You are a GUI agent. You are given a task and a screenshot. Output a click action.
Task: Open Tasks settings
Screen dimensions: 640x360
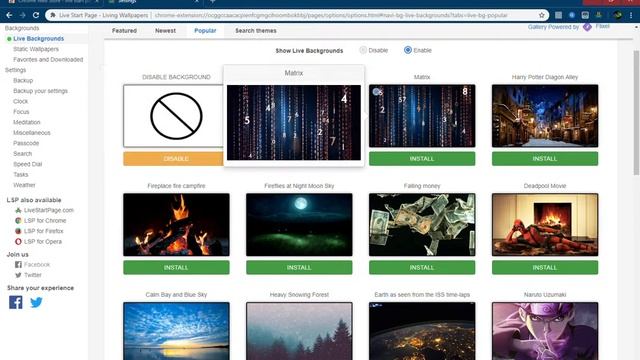tap(21, 175)
